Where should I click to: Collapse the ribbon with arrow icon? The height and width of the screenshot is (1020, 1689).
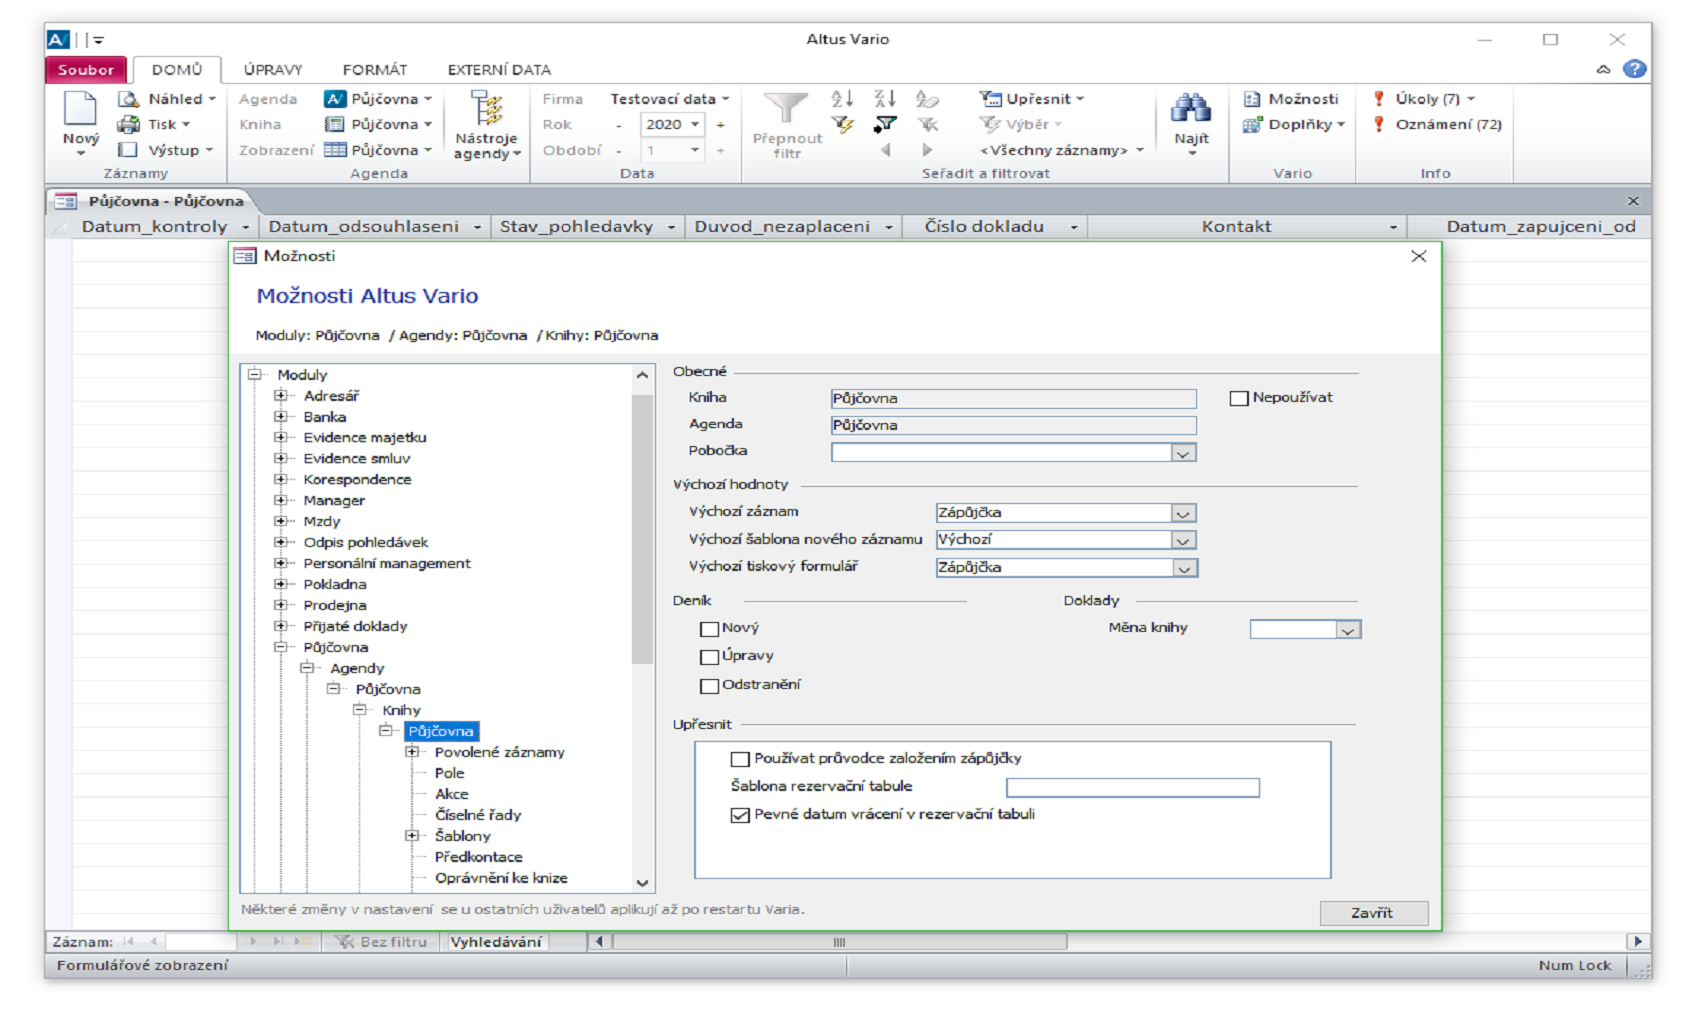tap(1603, 69)
